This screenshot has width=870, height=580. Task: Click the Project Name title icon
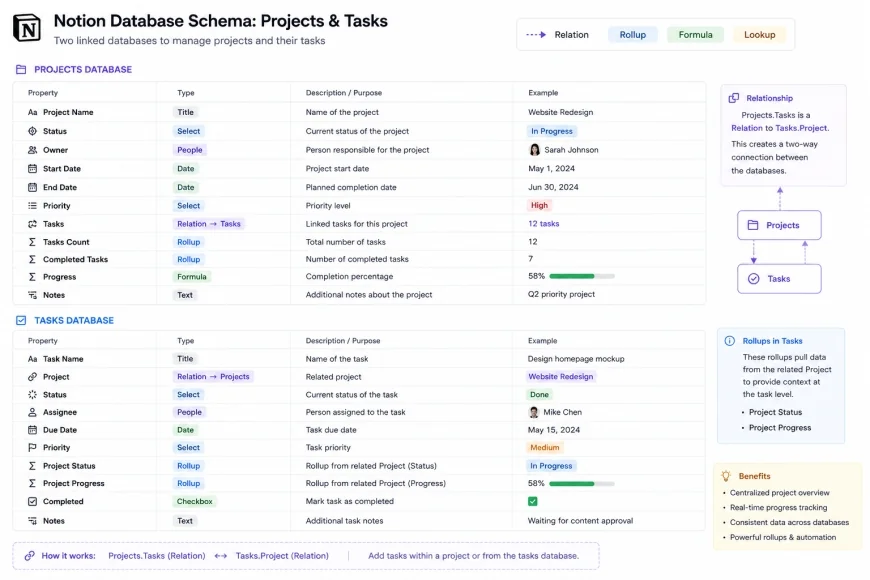32,112
